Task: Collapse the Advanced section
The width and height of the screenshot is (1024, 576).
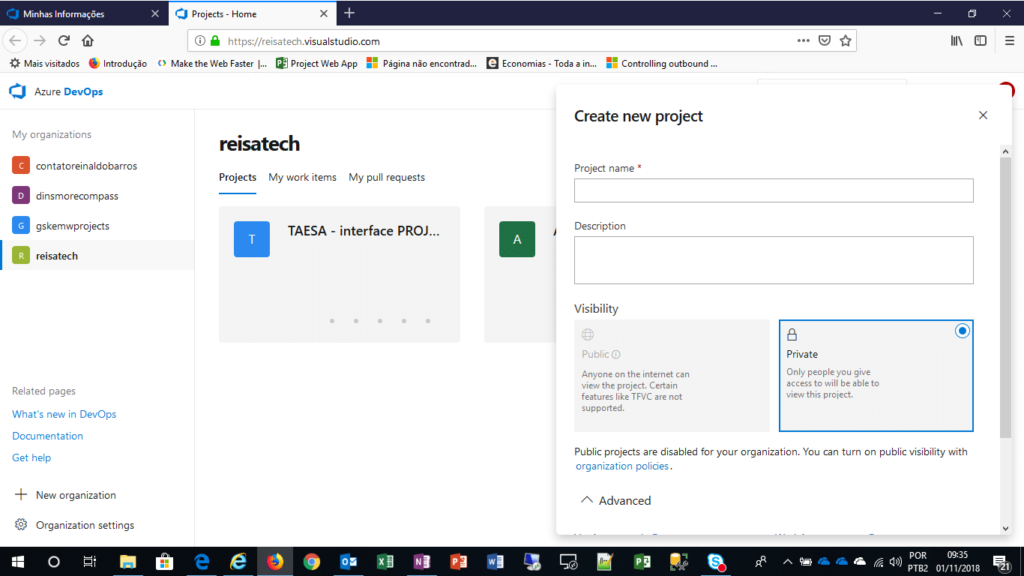Action: tap(616, 500)
